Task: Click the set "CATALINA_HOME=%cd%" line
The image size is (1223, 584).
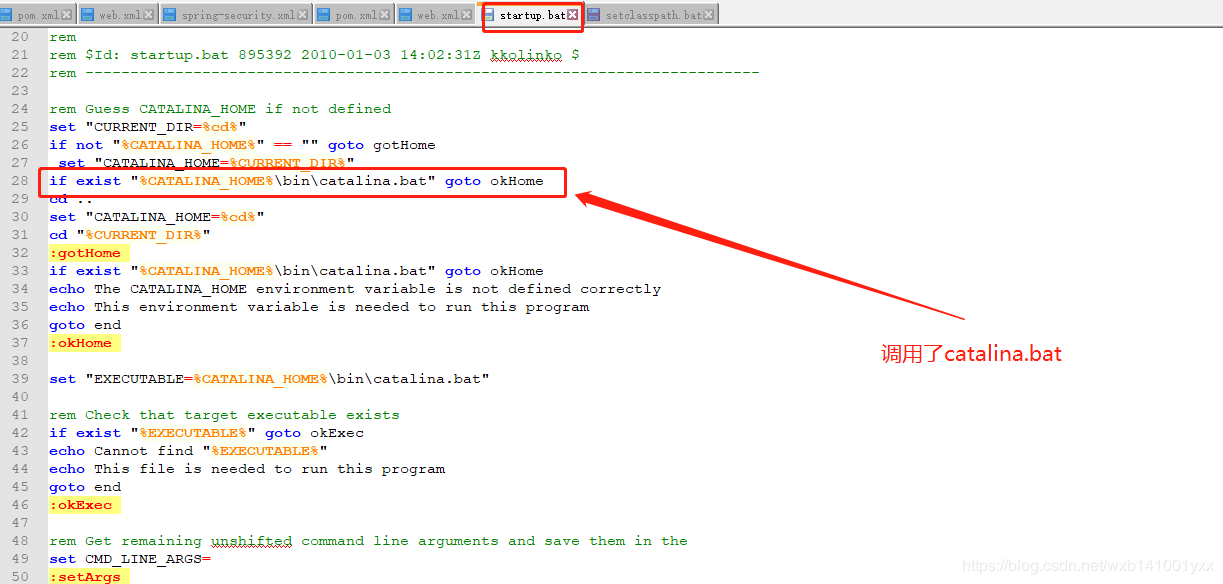Action: click(157, 217)
